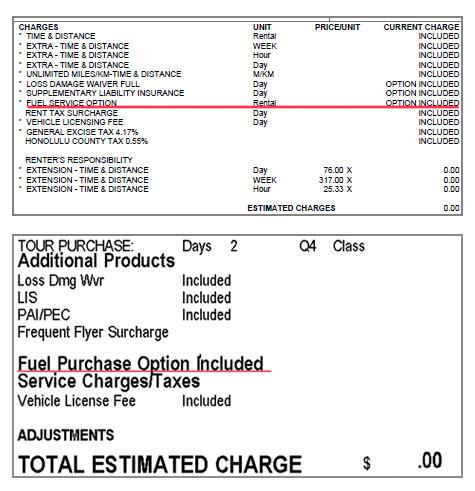Click the 317.00 extension WEEK price
The image size is (475, 491).
tap(331, 180)
